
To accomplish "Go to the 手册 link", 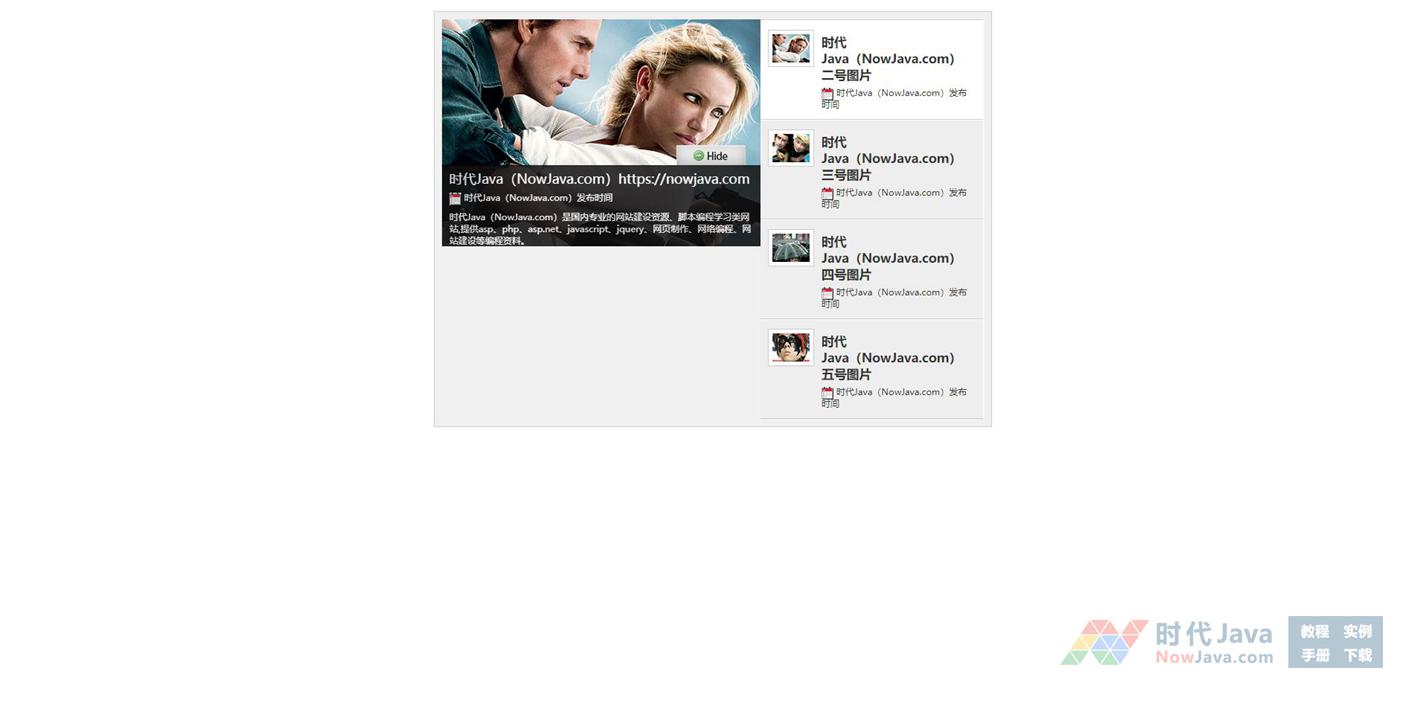I will tap(1314, 655).
